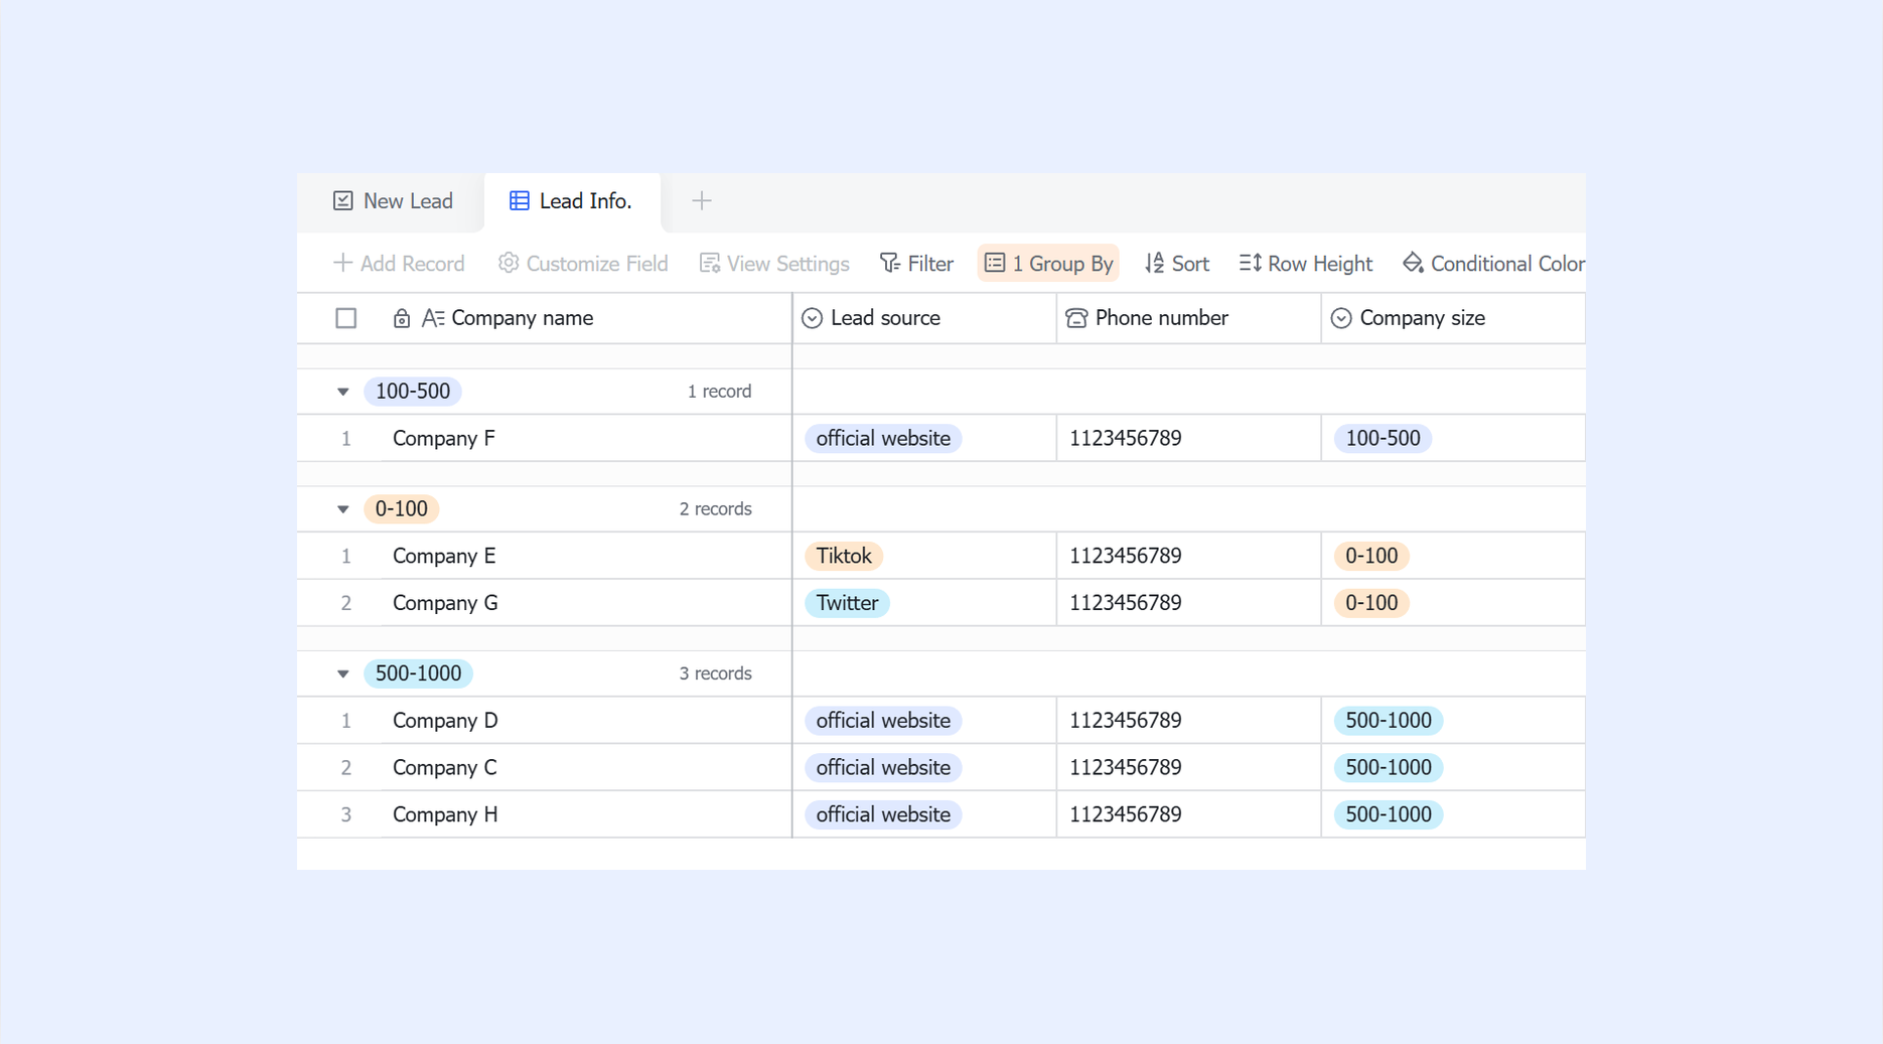Collapse the 0-100 group

point(343,509)
